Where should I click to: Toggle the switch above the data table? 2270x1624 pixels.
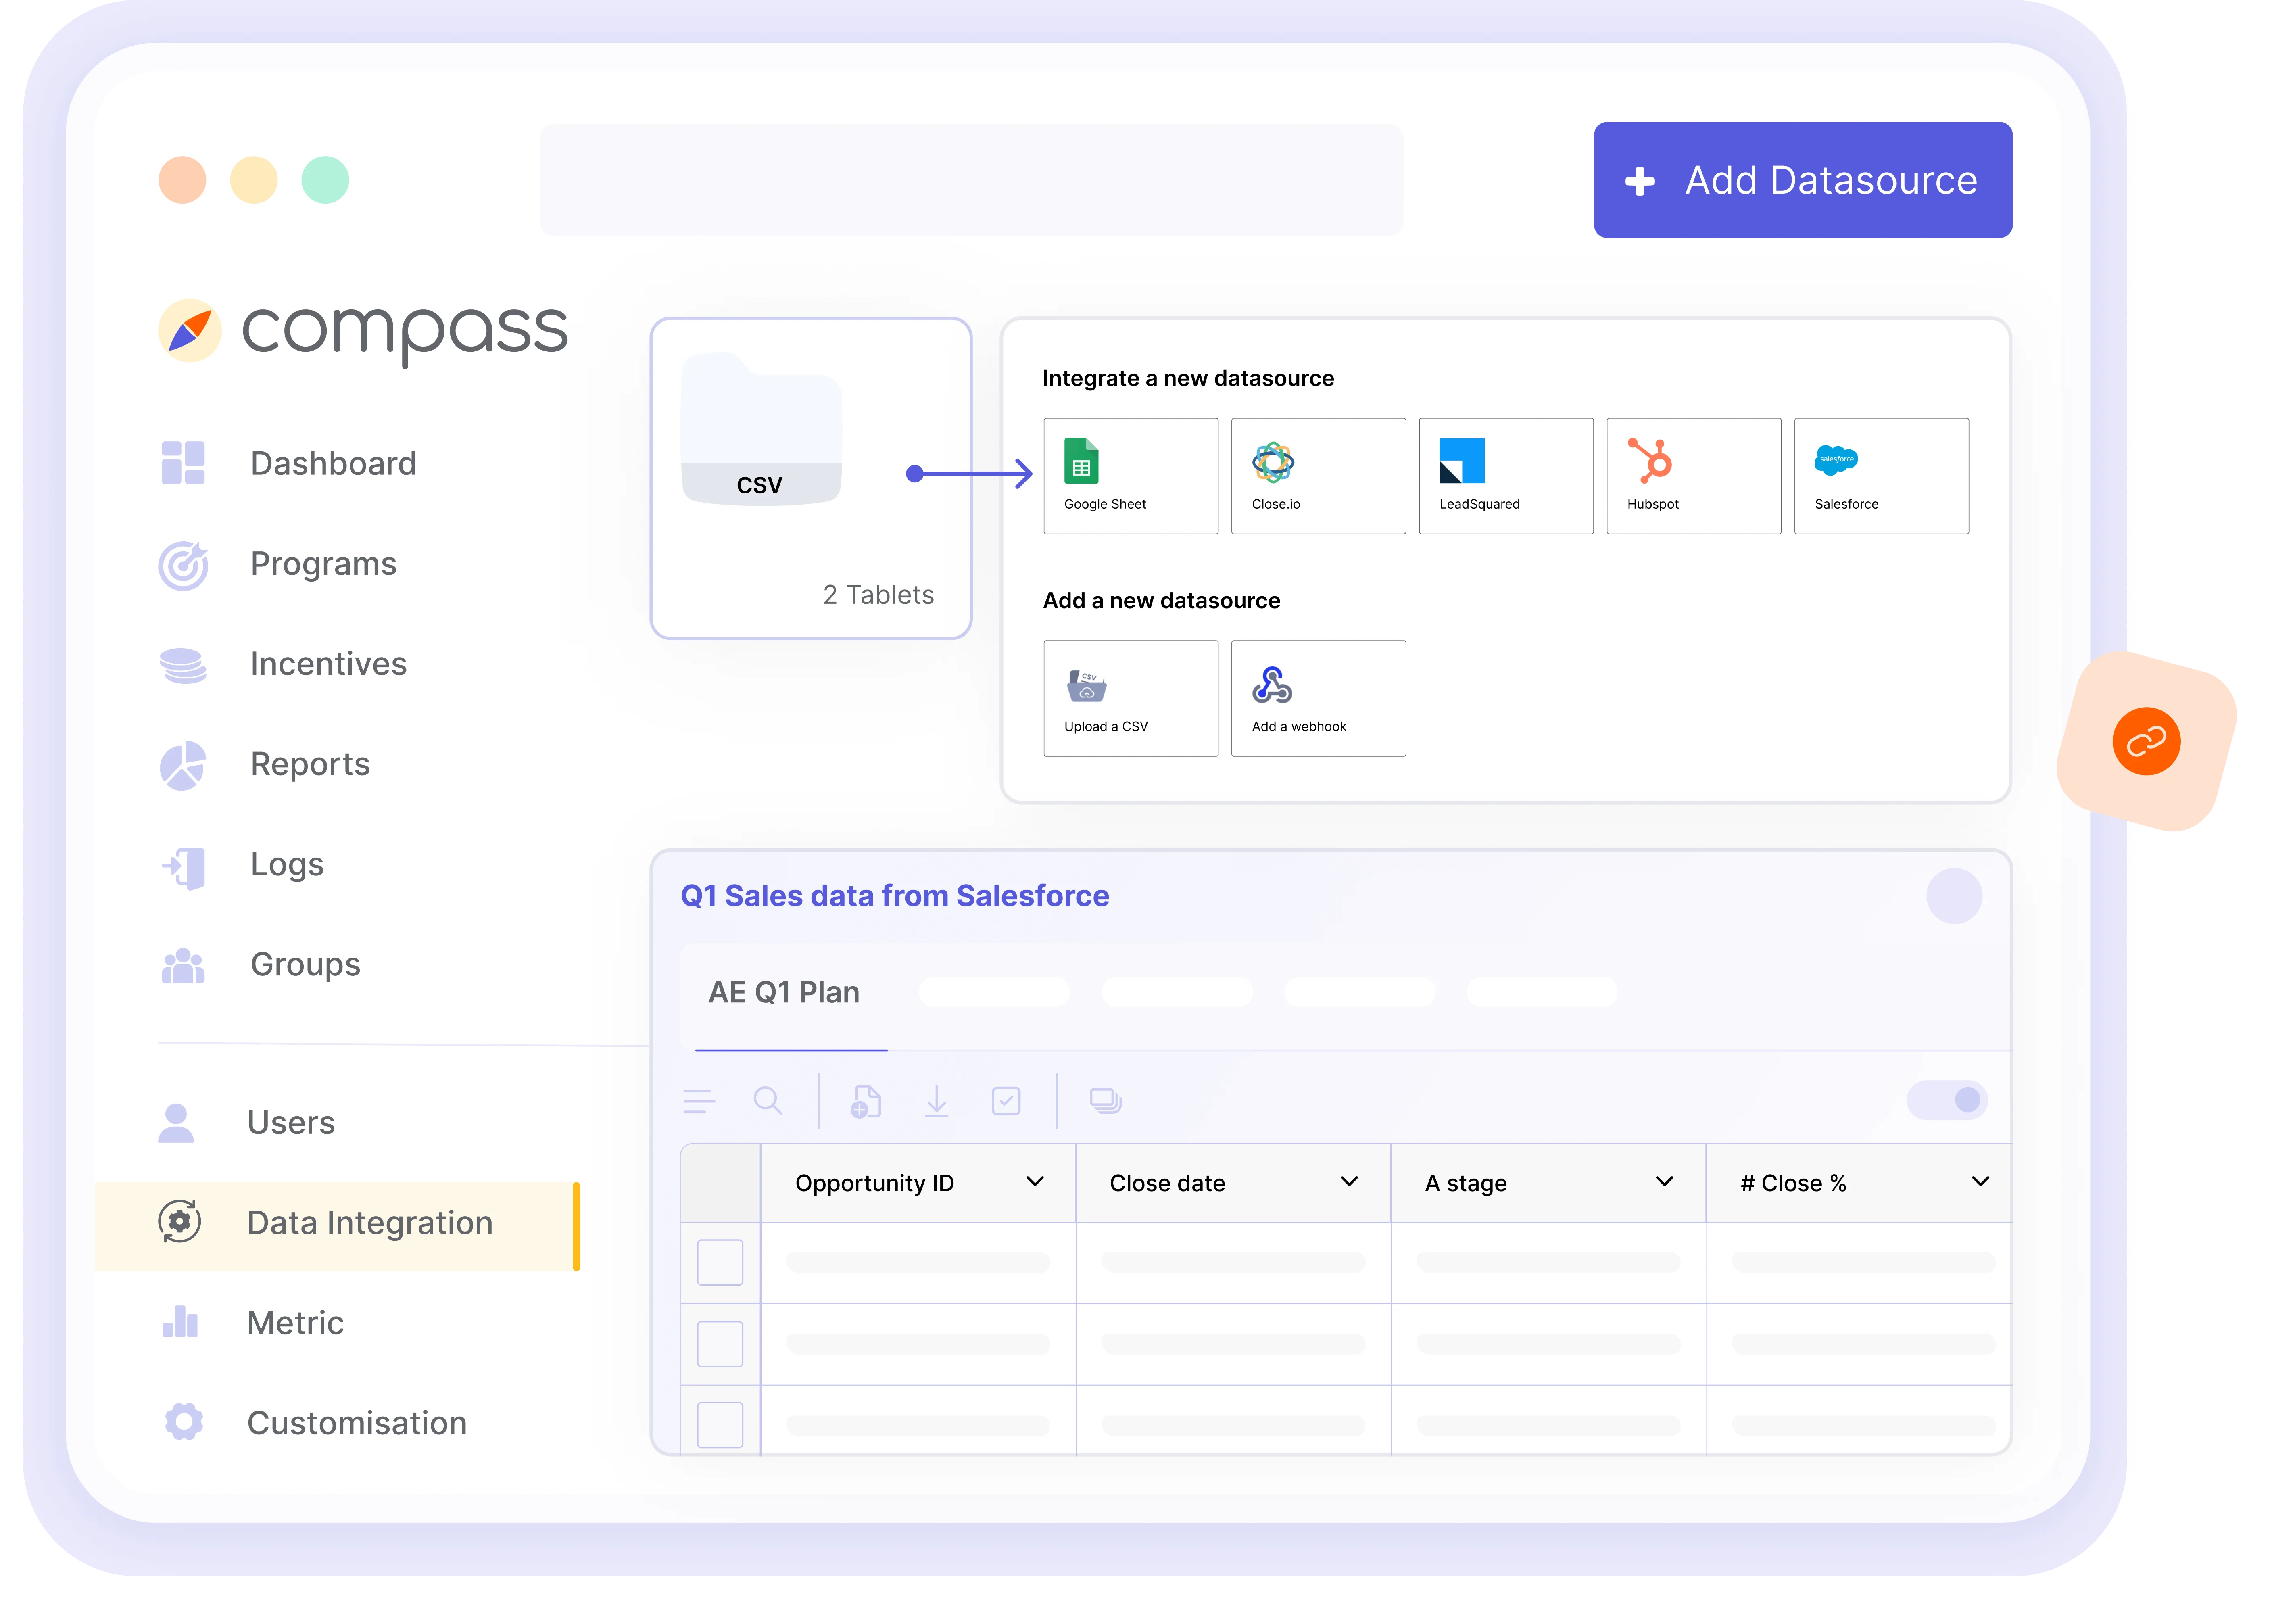tap(1946, 1100)
